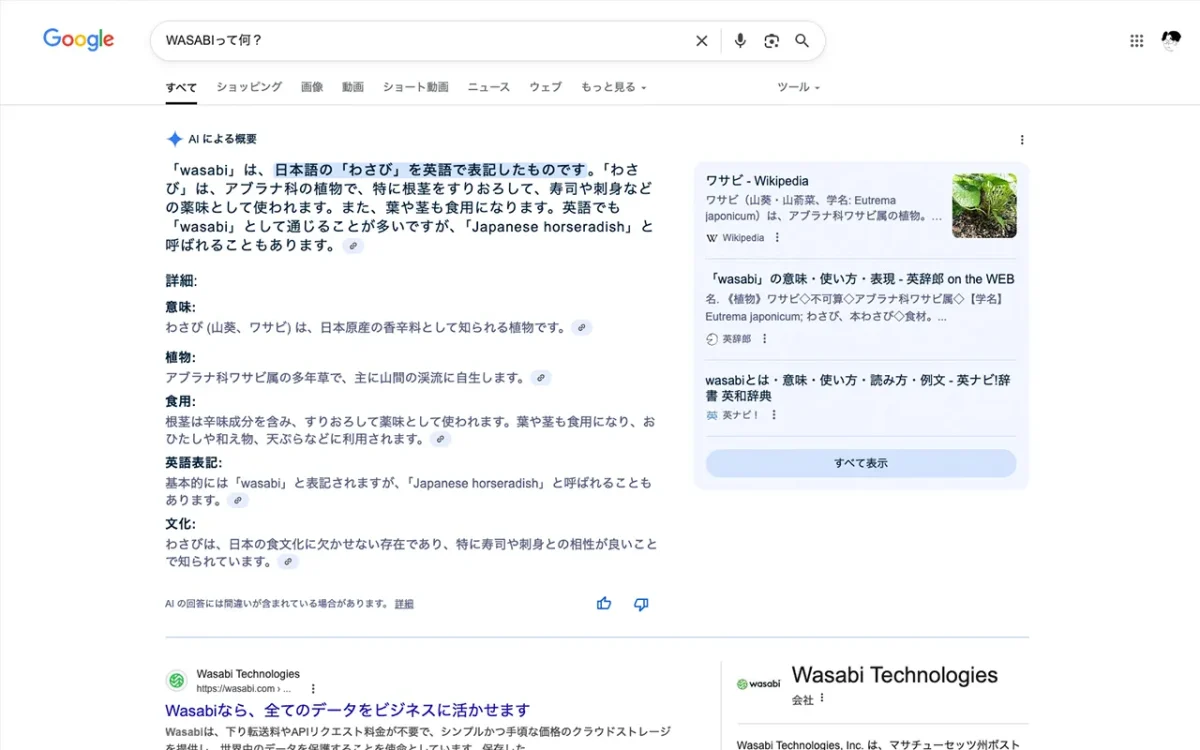Give thumbs up to the AI overview

(x=604, y=604)
